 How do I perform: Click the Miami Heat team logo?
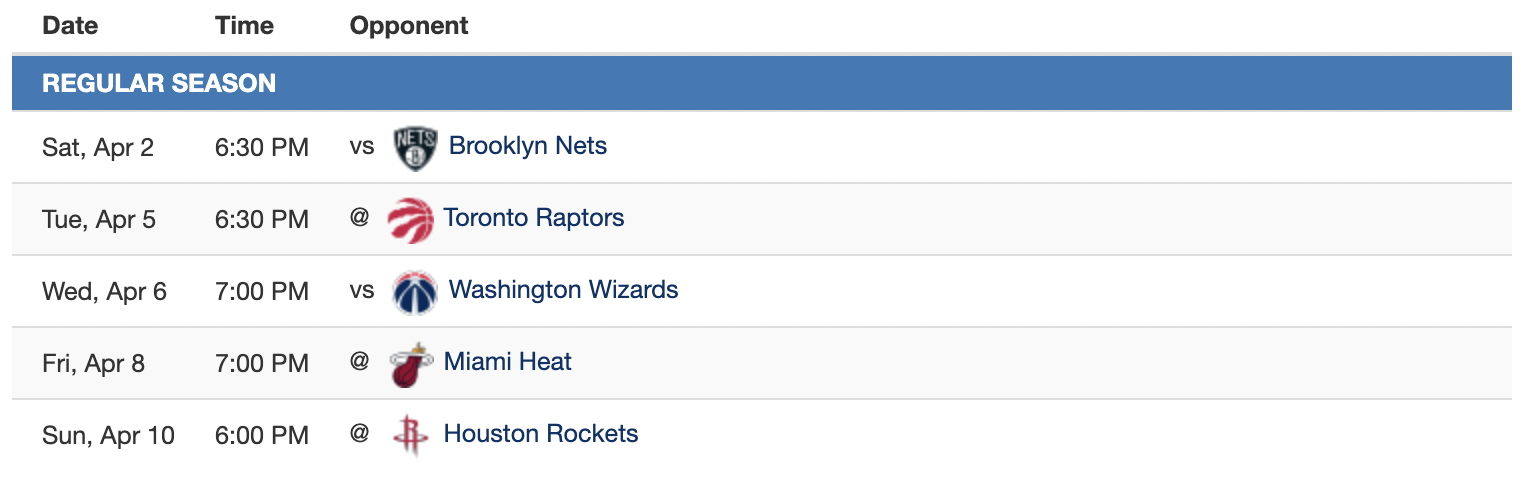click(411, 364)
